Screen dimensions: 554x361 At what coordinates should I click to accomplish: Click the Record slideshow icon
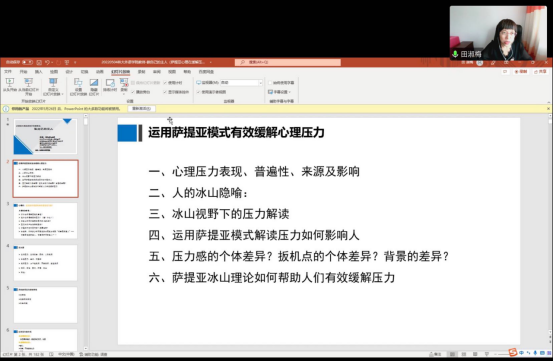(x=124, y=87)
